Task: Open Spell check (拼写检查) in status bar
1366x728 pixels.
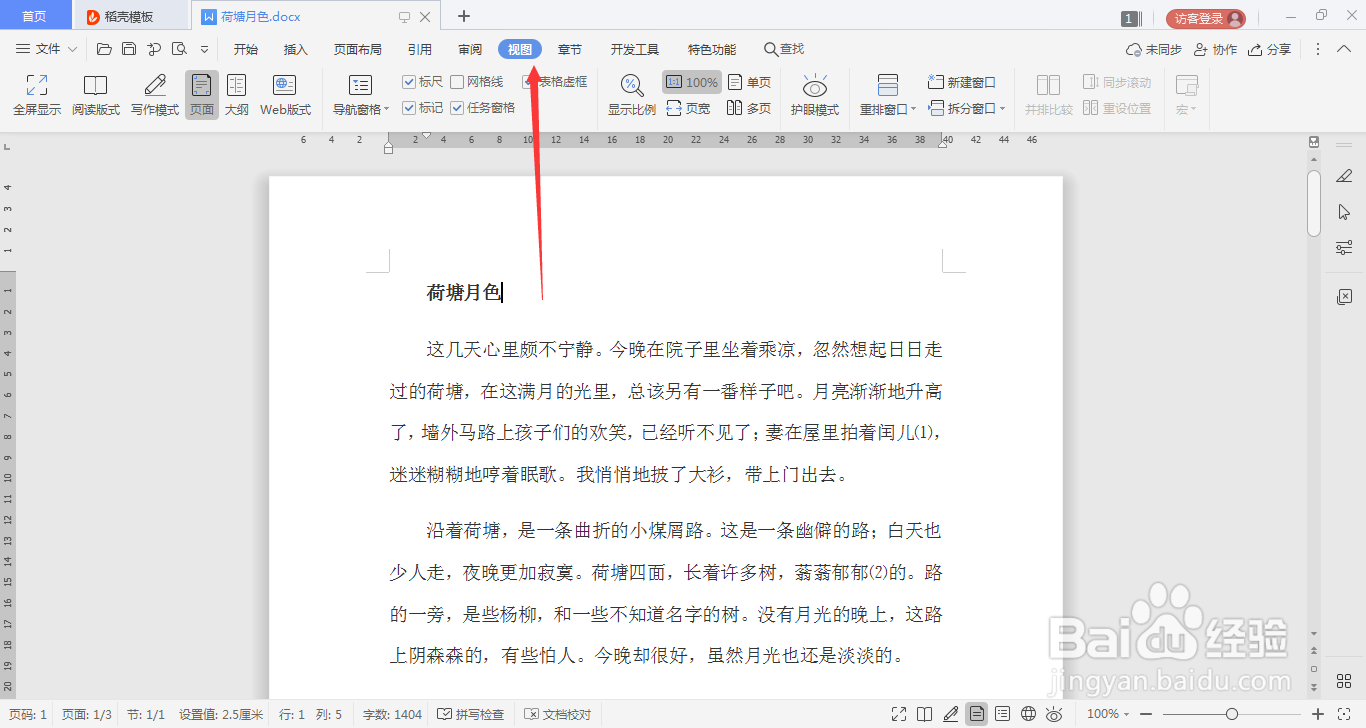Action: [471, 714]
